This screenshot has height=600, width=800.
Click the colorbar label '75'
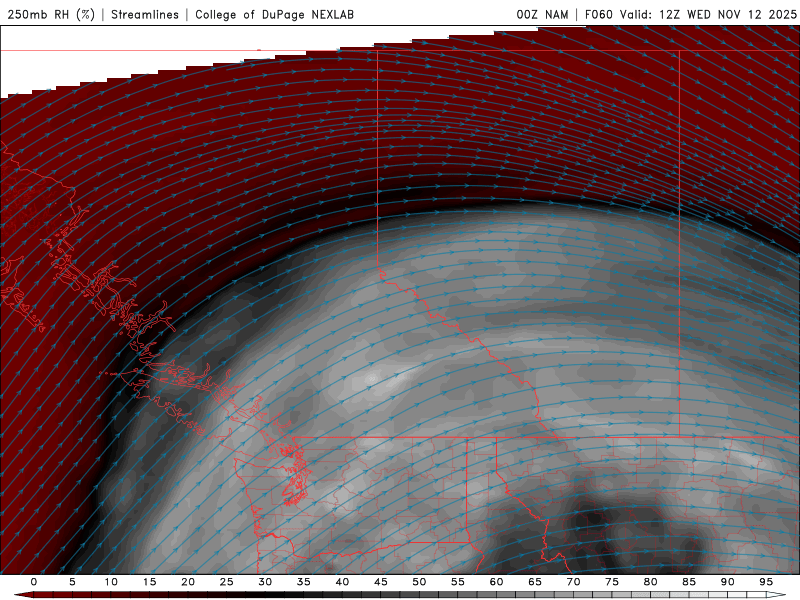[612, 582]
